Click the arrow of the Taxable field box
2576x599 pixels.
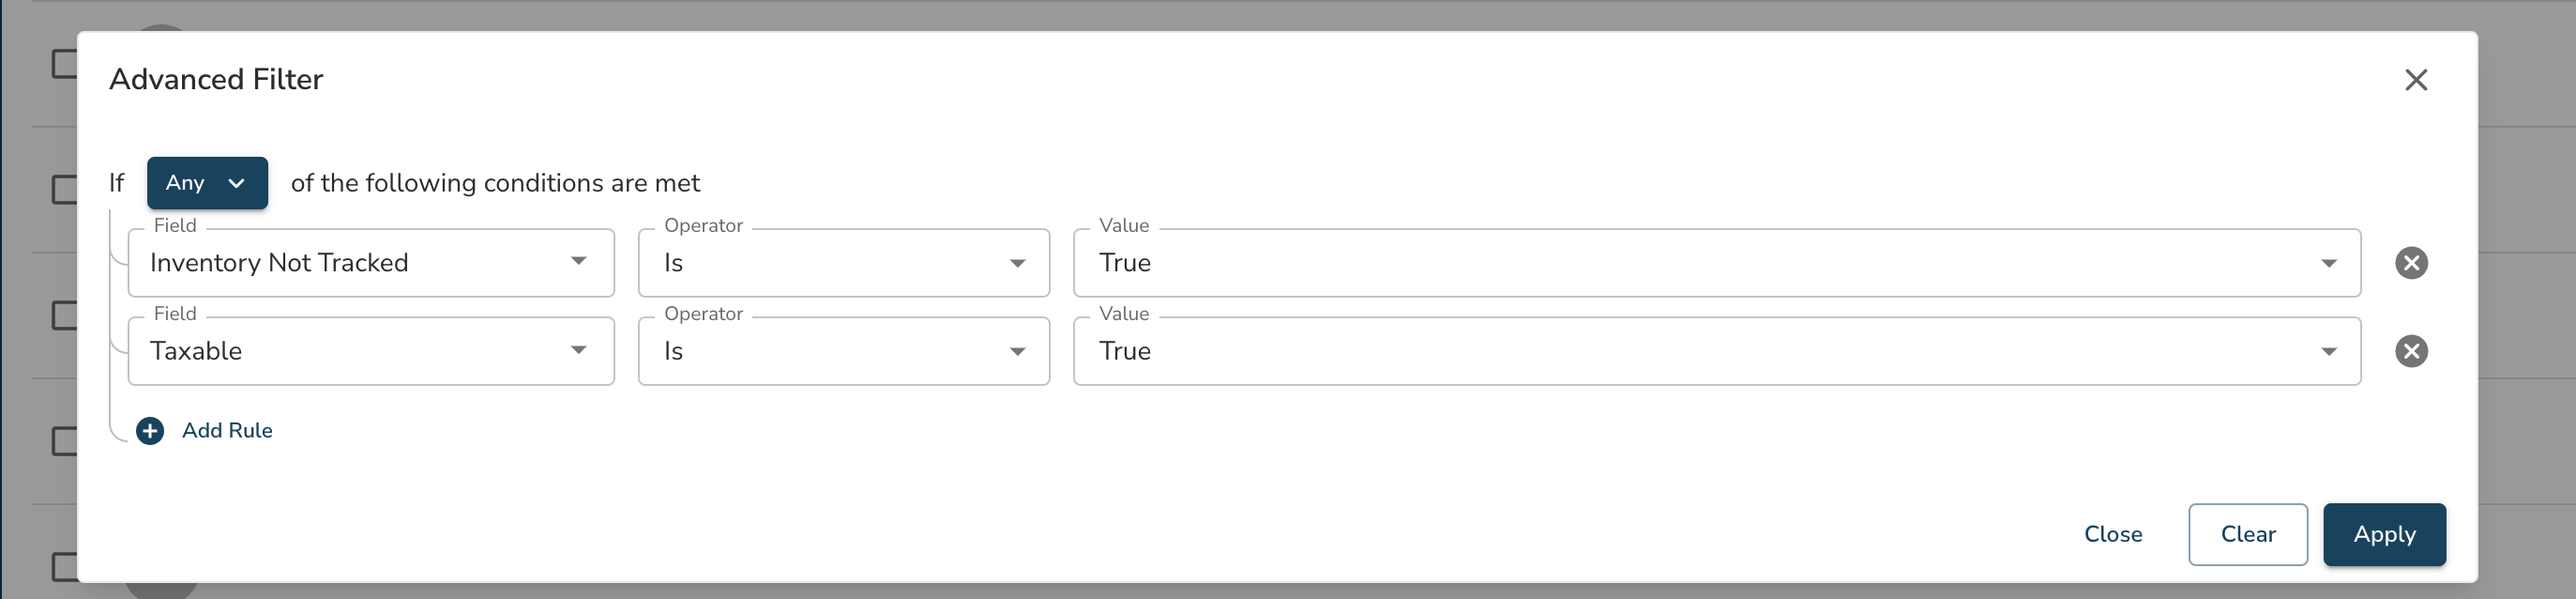click(578, 350)
